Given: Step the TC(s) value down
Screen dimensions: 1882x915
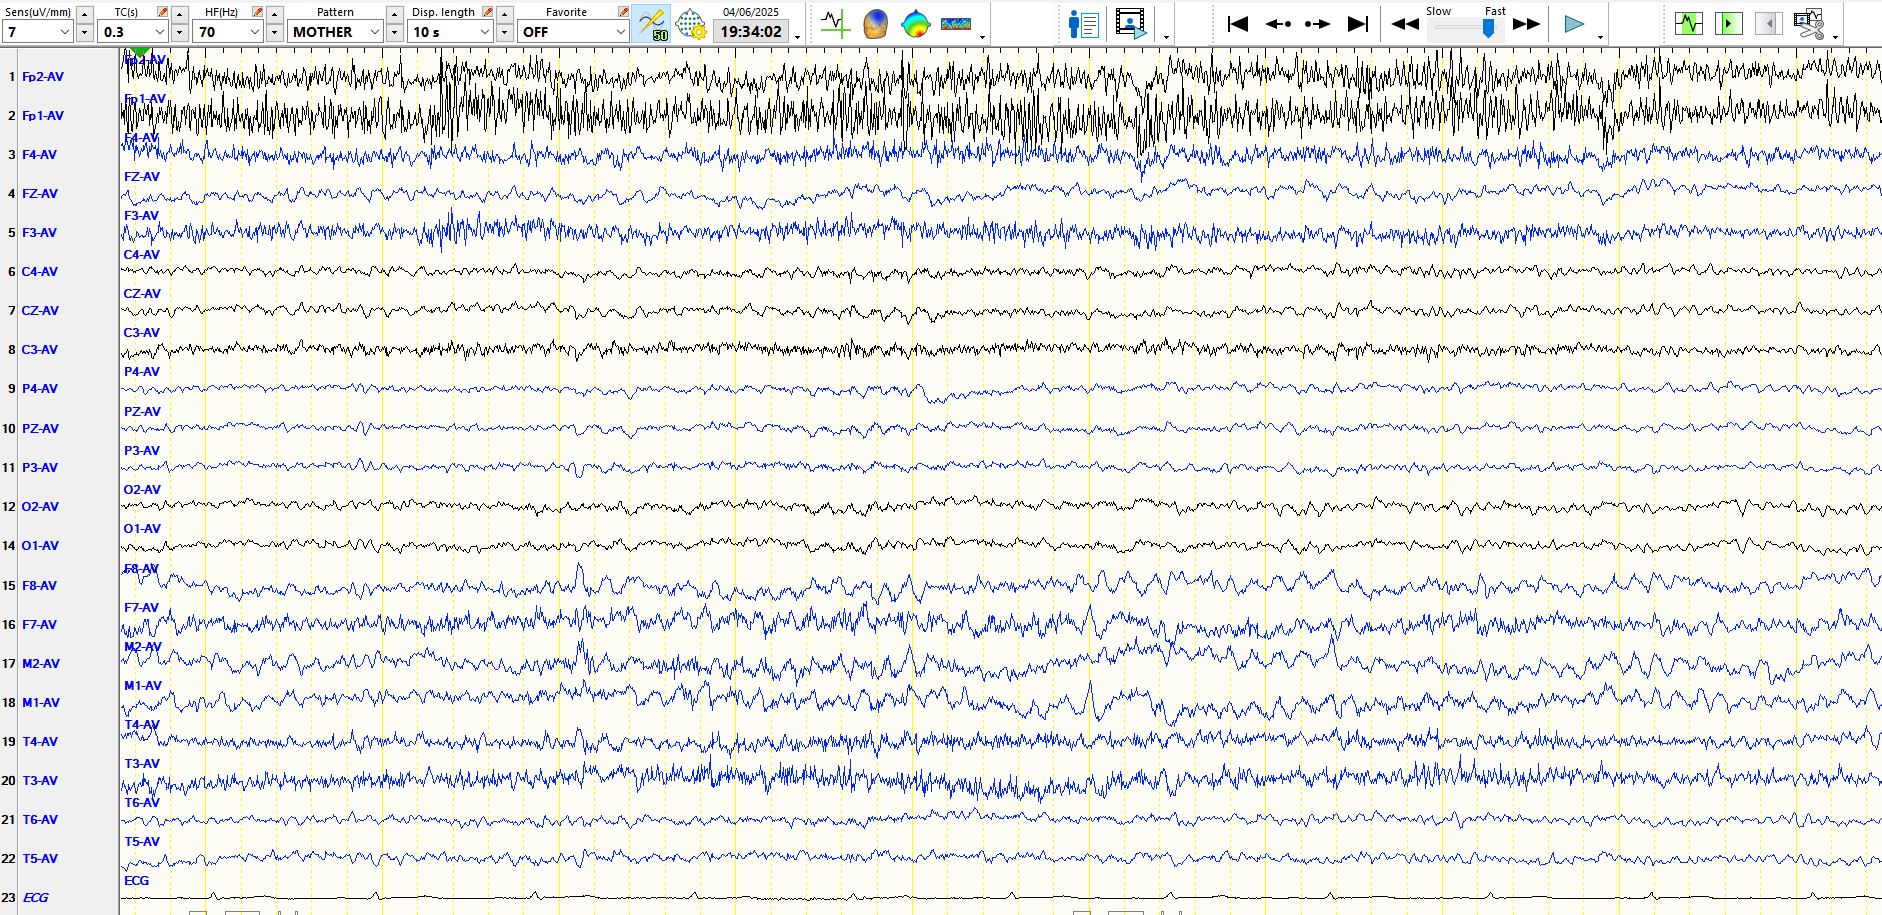Looking at the screenshot, I should (x=179, y=32).
